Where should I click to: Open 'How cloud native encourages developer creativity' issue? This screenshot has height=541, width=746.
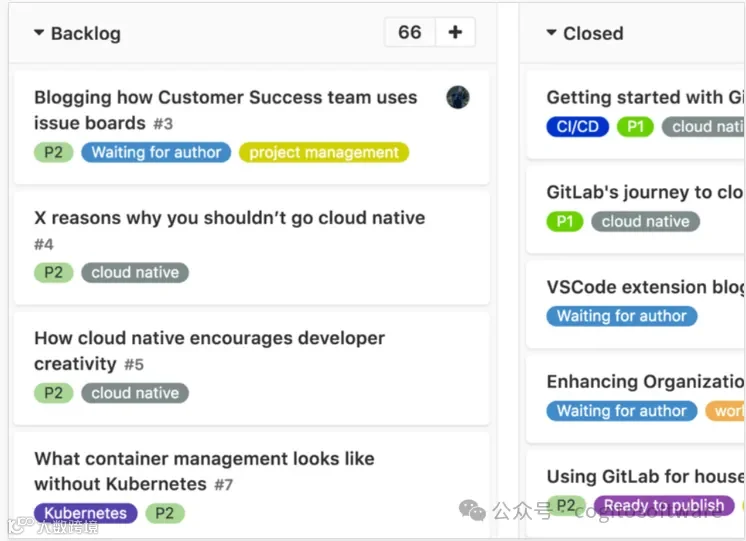[x=209, y=351]
